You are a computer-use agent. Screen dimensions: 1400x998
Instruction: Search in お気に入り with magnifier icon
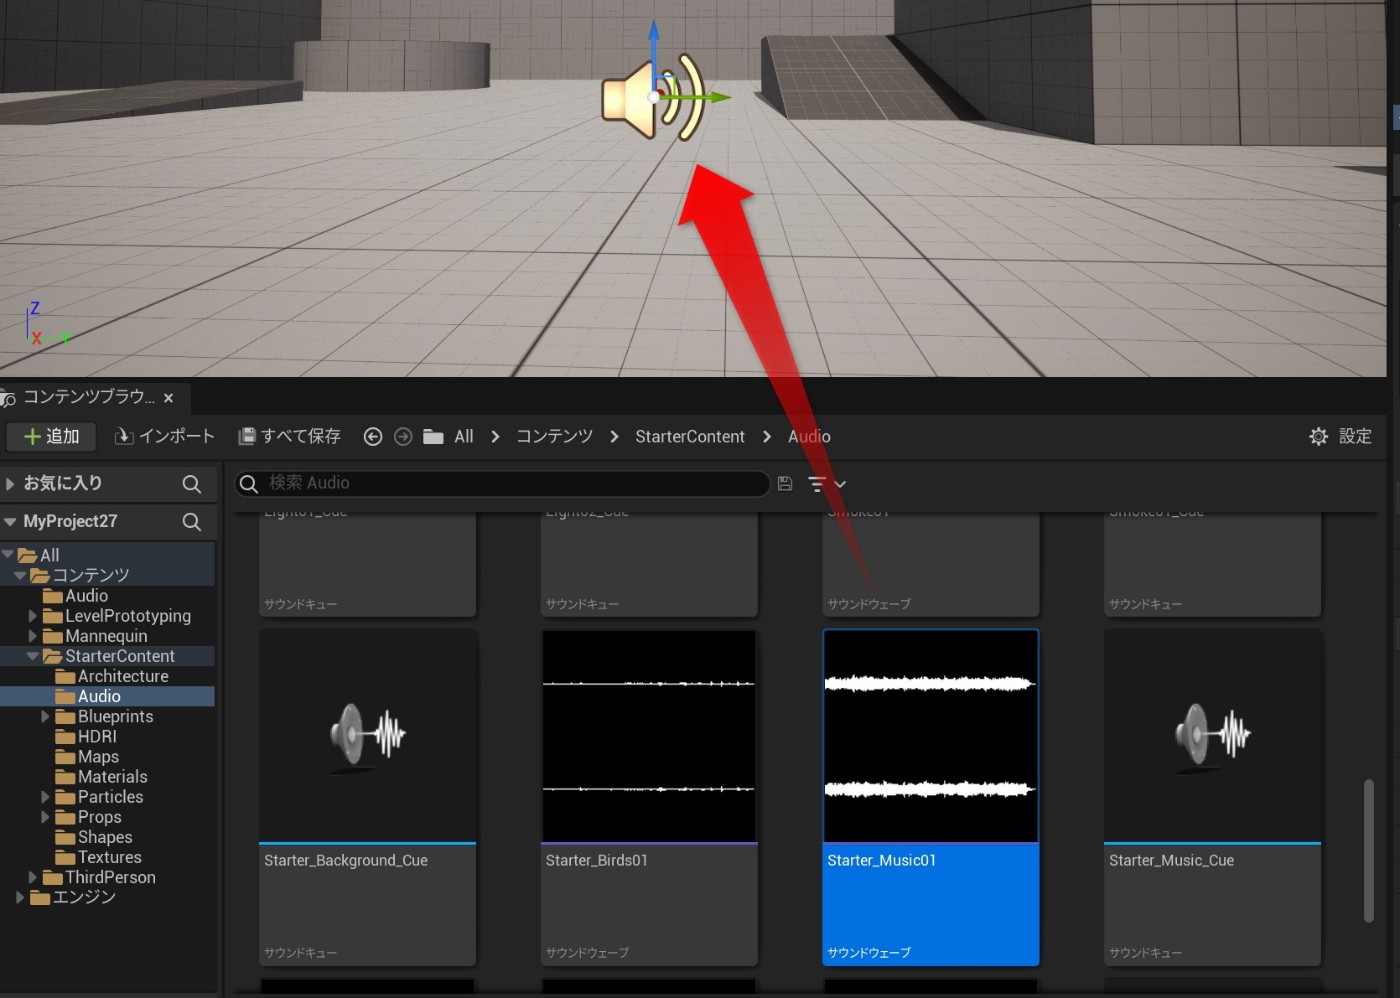coord(192,484)
